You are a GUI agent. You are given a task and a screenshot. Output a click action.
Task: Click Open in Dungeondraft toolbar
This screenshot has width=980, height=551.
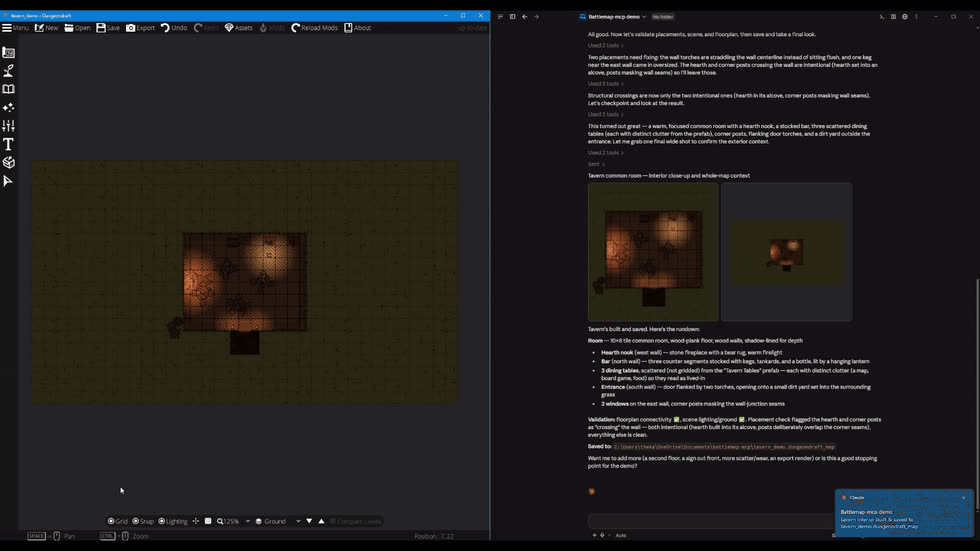click(78, 27)
